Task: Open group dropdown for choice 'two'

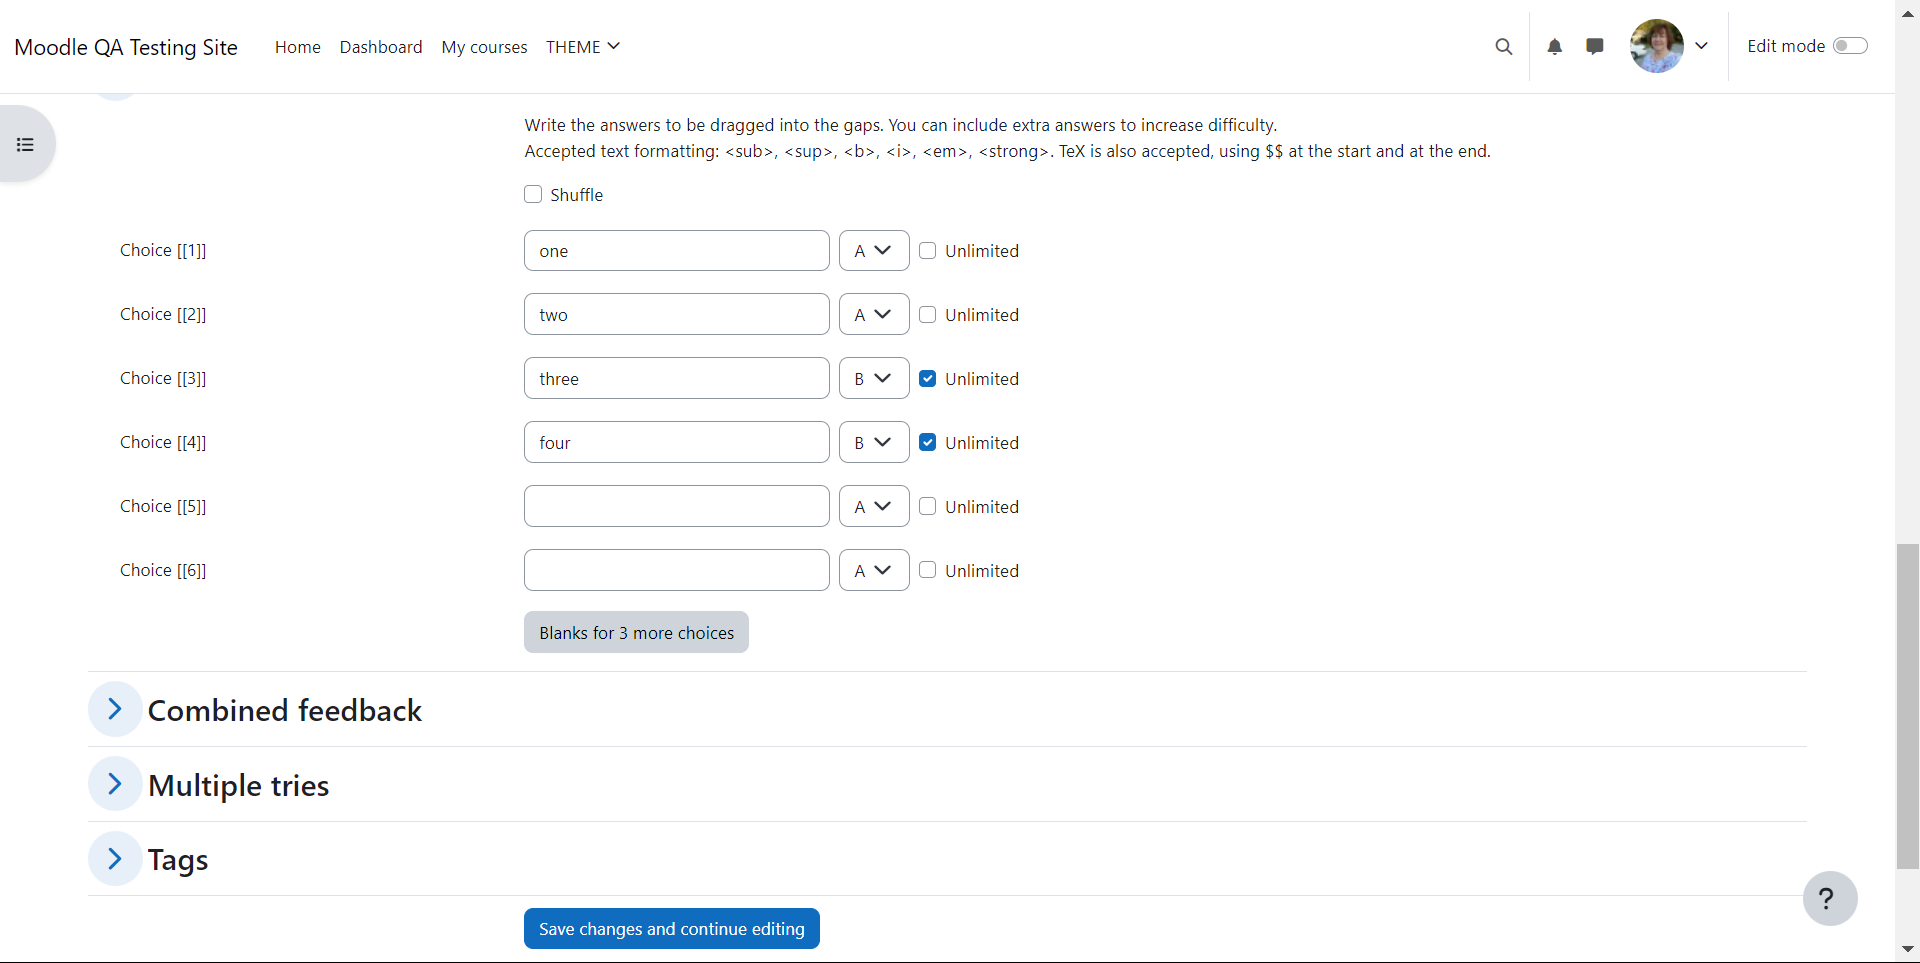Action: click(x=874, y=314)
